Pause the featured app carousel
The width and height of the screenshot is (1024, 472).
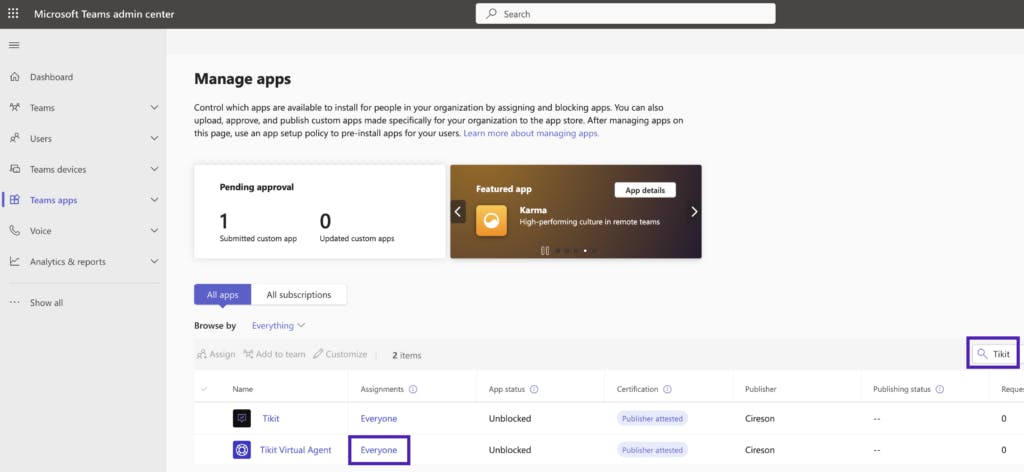coord(545,251)
